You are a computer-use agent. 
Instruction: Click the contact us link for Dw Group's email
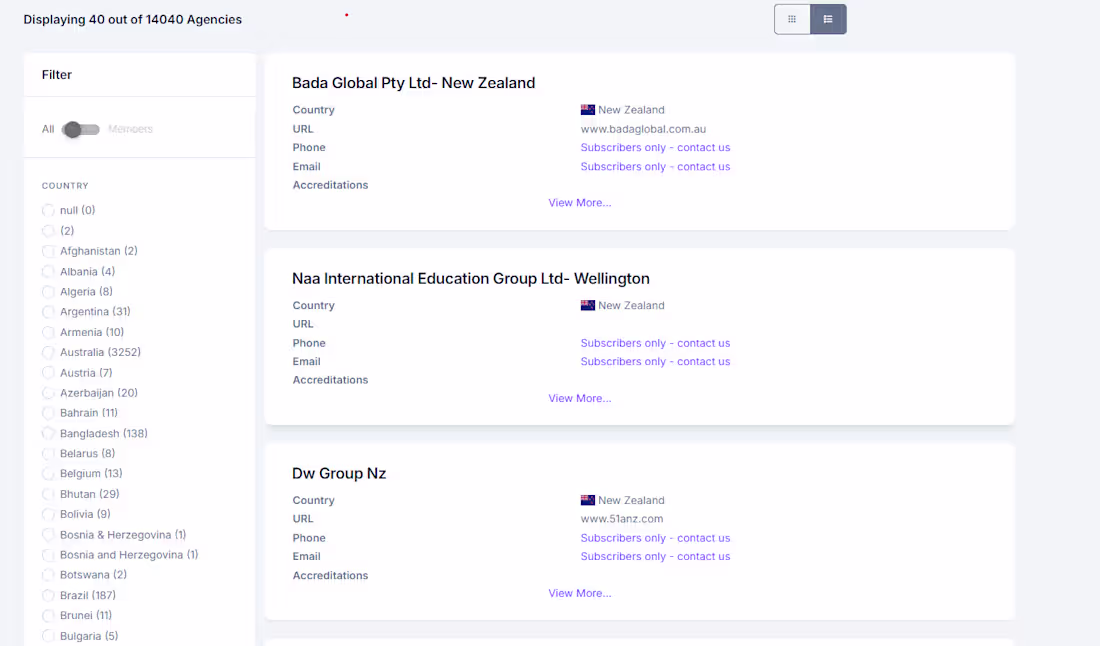(655, 556)
